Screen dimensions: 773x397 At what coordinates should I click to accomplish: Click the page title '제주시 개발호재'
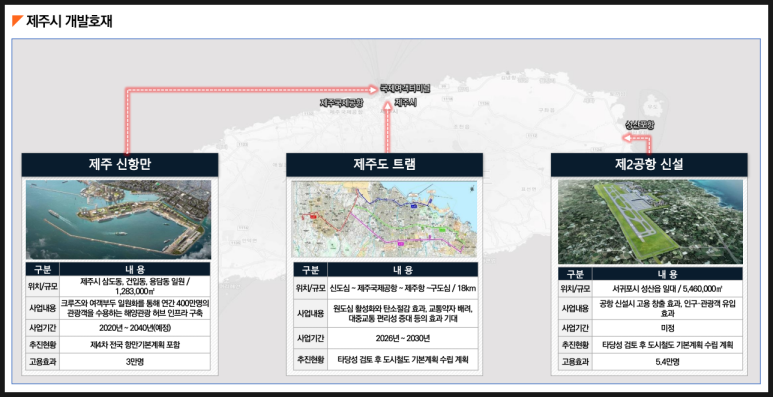(x=69, y=21)
